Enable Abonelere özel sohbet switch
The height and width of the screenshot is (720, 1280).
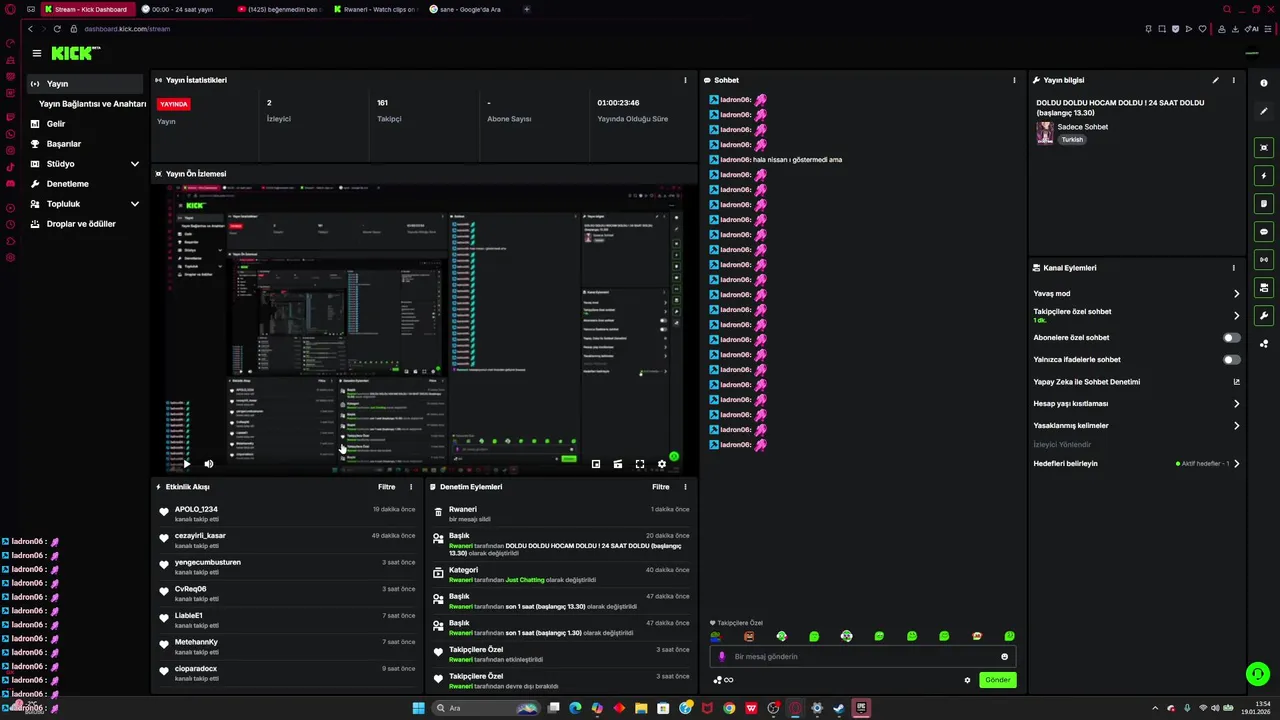coord(1232,338)
